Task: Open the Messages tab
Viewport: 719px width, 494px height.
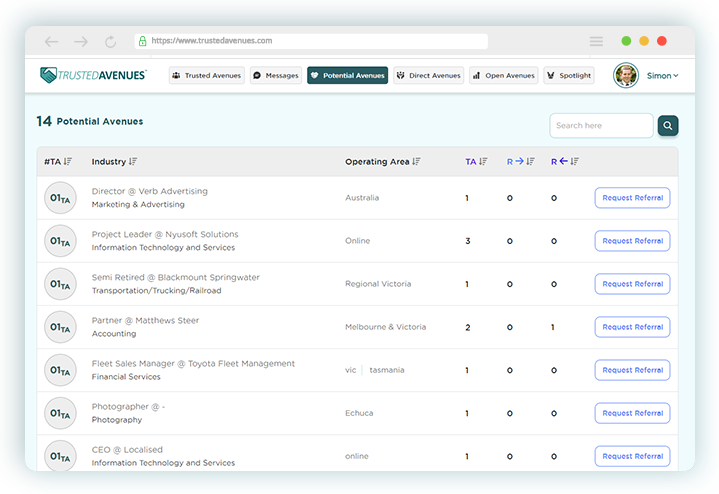Action: click(276, 75)
